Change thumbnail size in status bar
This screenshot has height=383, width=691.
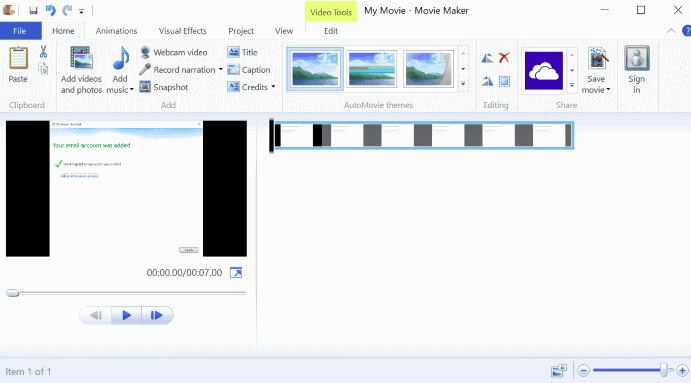point(559,371)
